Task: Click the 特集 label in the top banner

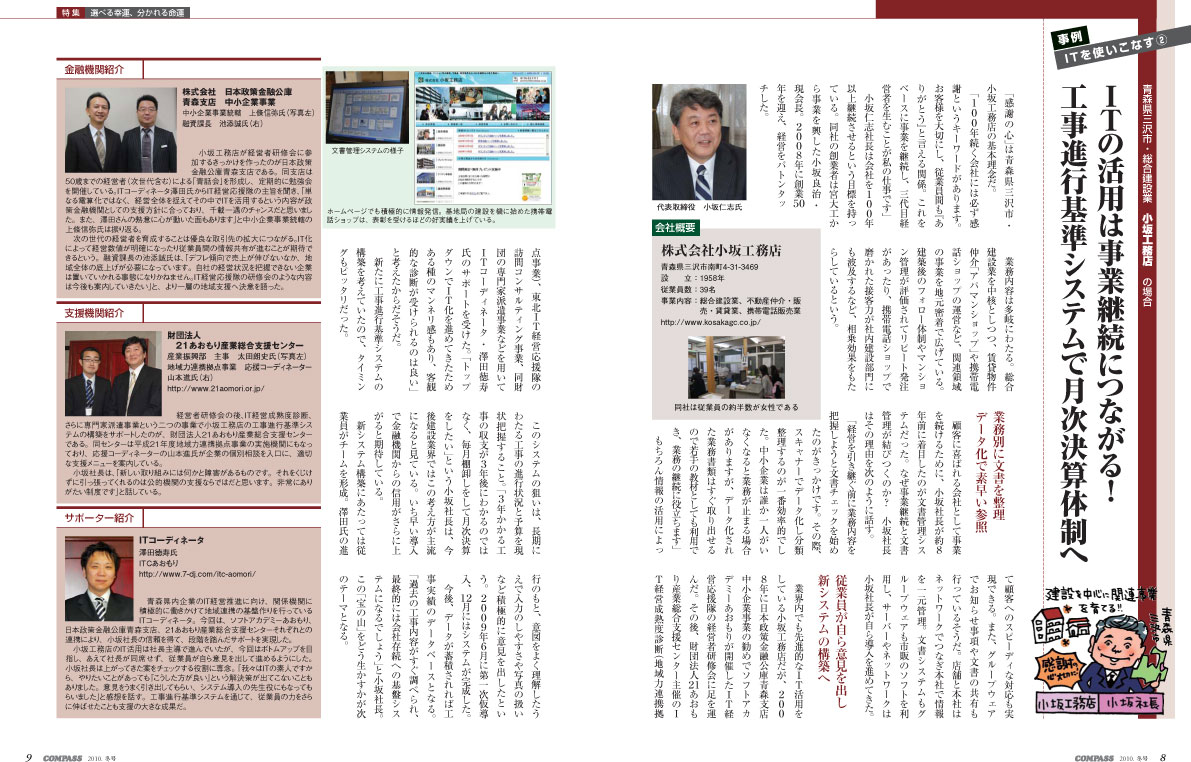Action: (x=71, y=12)
